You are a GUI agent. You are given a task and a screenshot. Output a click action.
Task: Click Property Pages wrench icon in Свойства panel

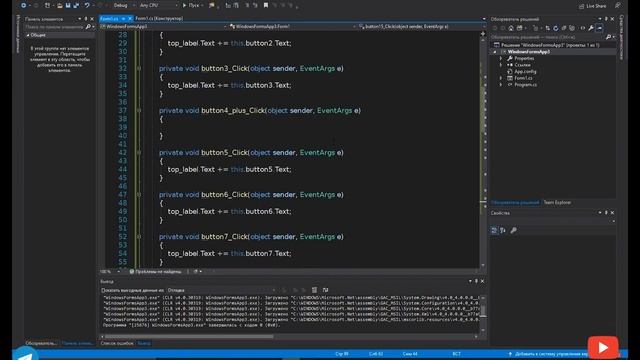click(x=513, y=231)
